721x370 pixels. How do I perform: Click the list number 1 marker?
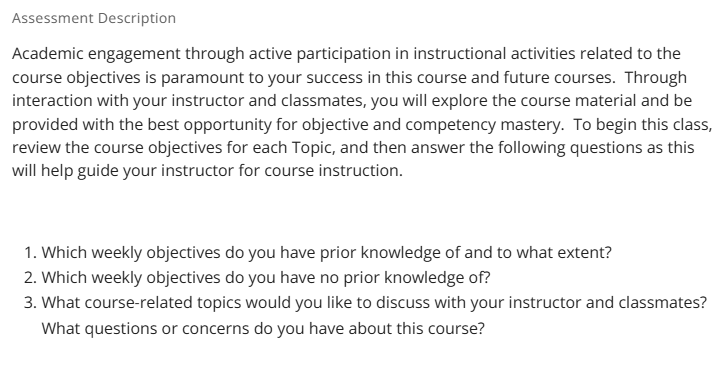pos(30,253)
